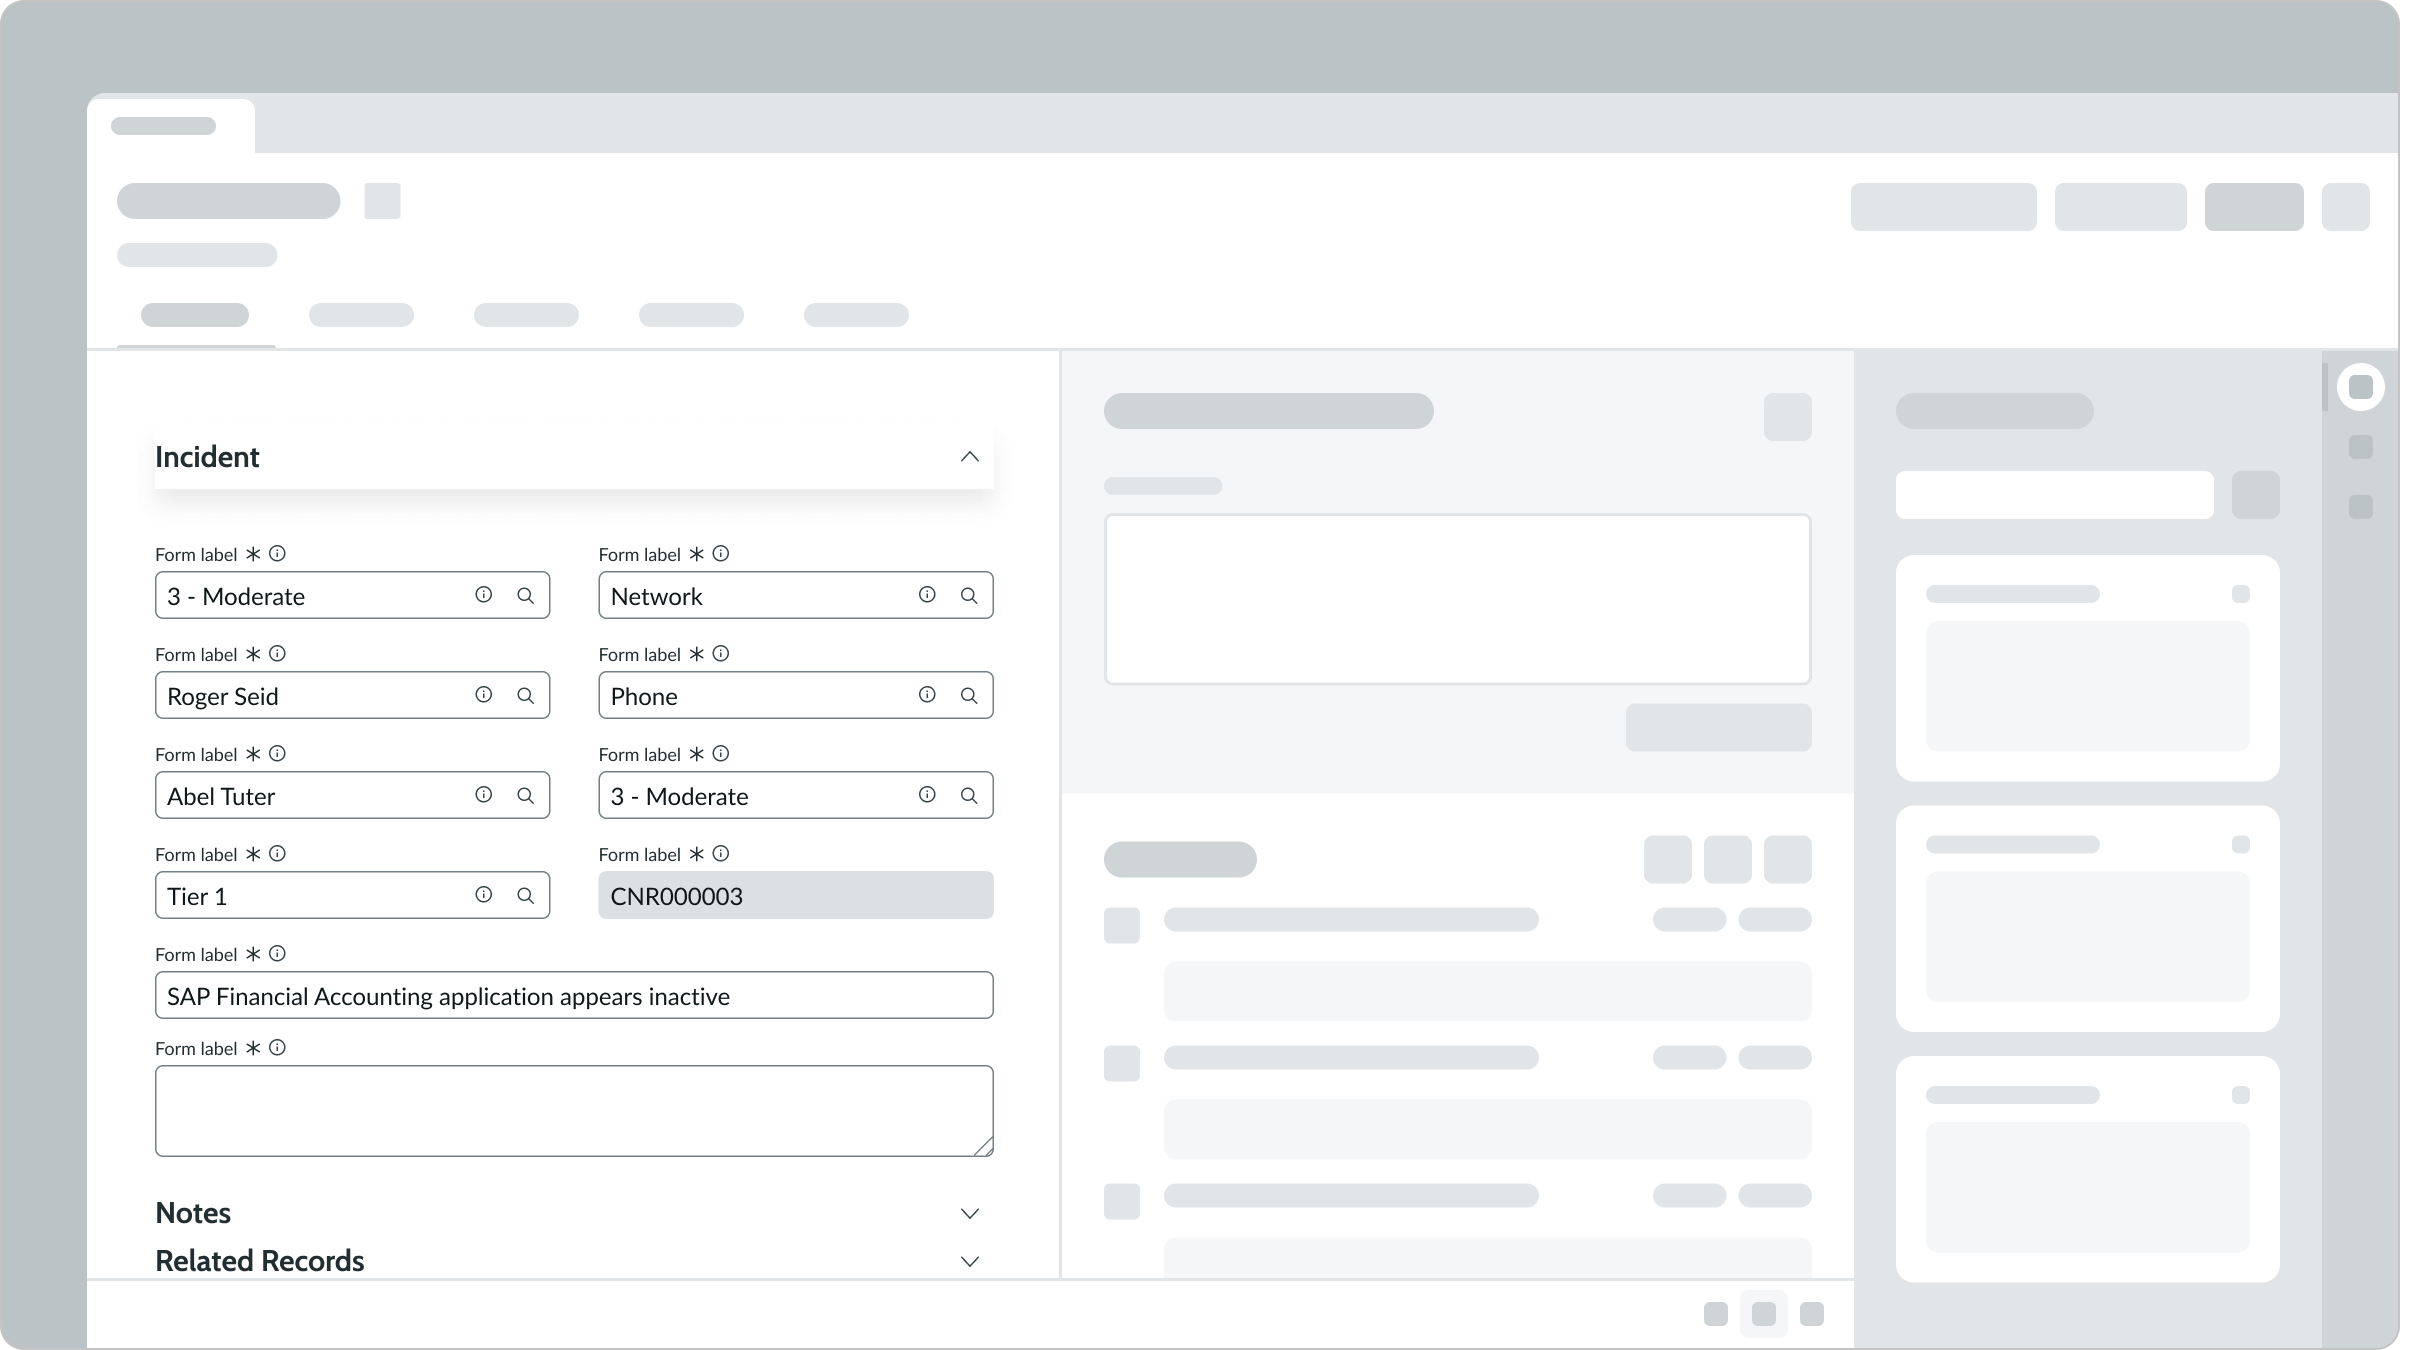
Task: Click the SAP Financial Accounting description field
Action: 573,995
